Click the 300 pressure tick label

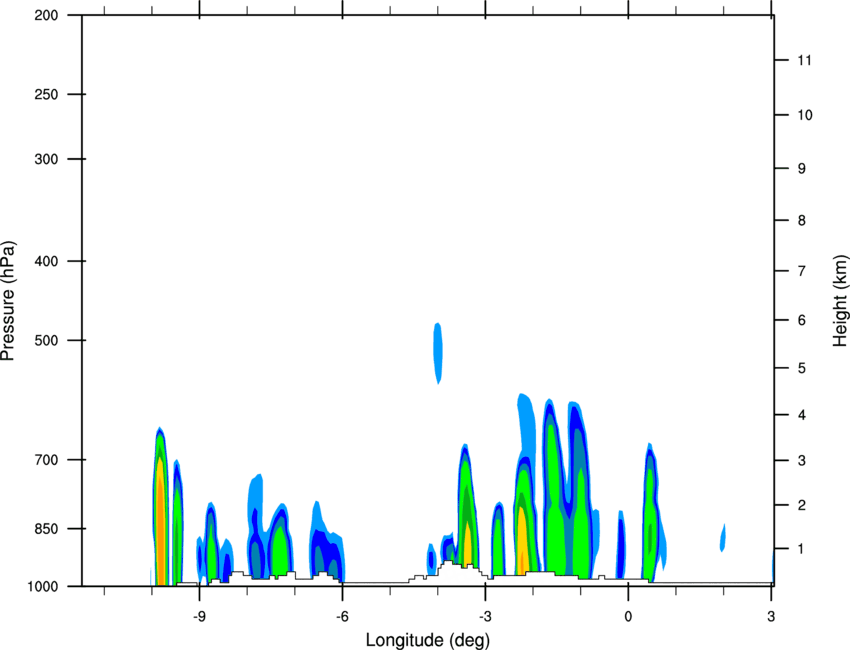46,159
